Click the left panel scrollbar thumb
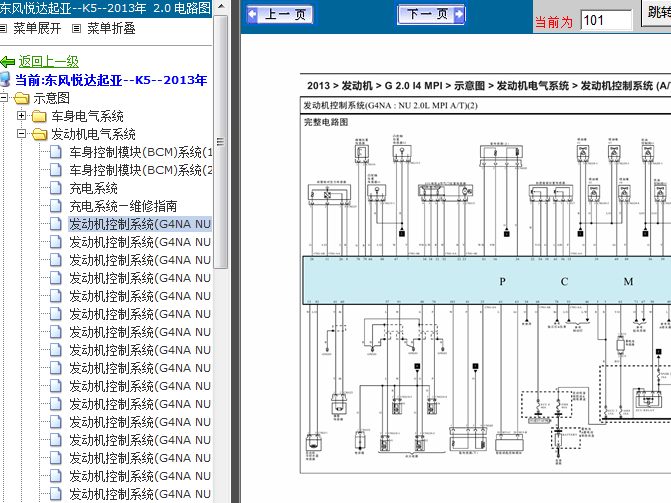 (221, 141)
